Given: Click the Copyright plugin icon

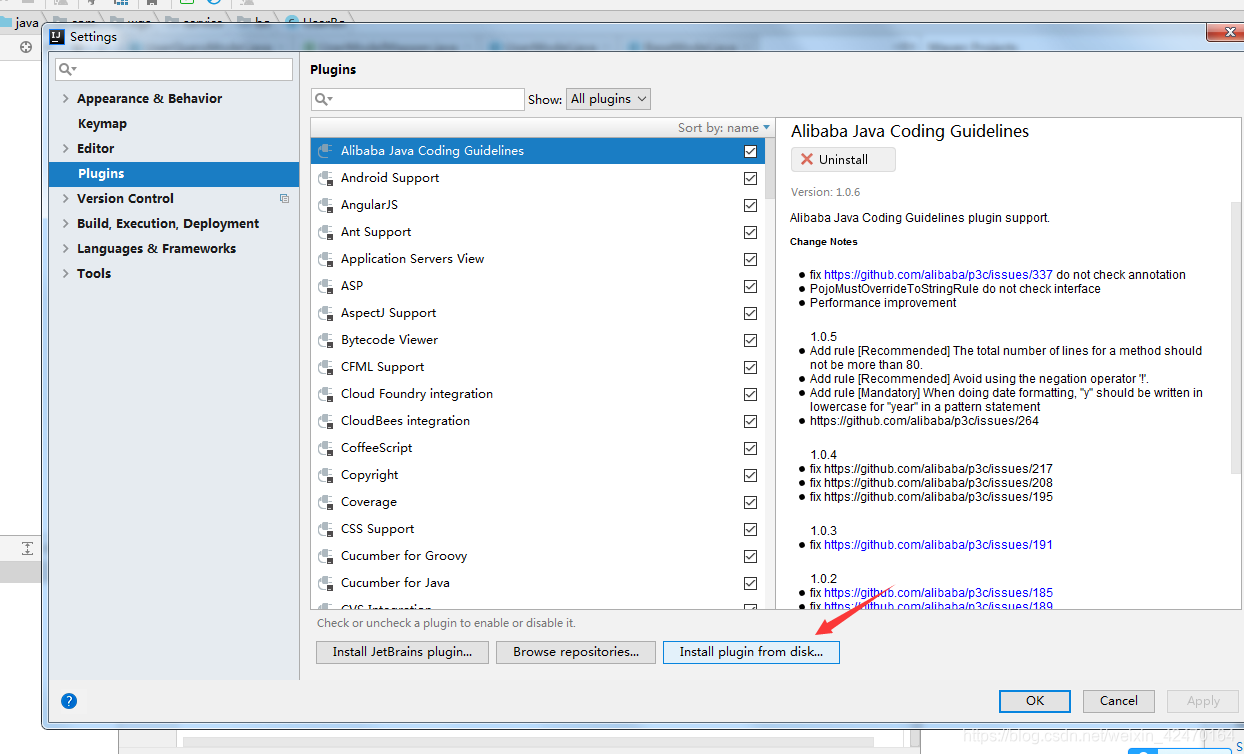Looking at the screenshot, I should 325,475.
